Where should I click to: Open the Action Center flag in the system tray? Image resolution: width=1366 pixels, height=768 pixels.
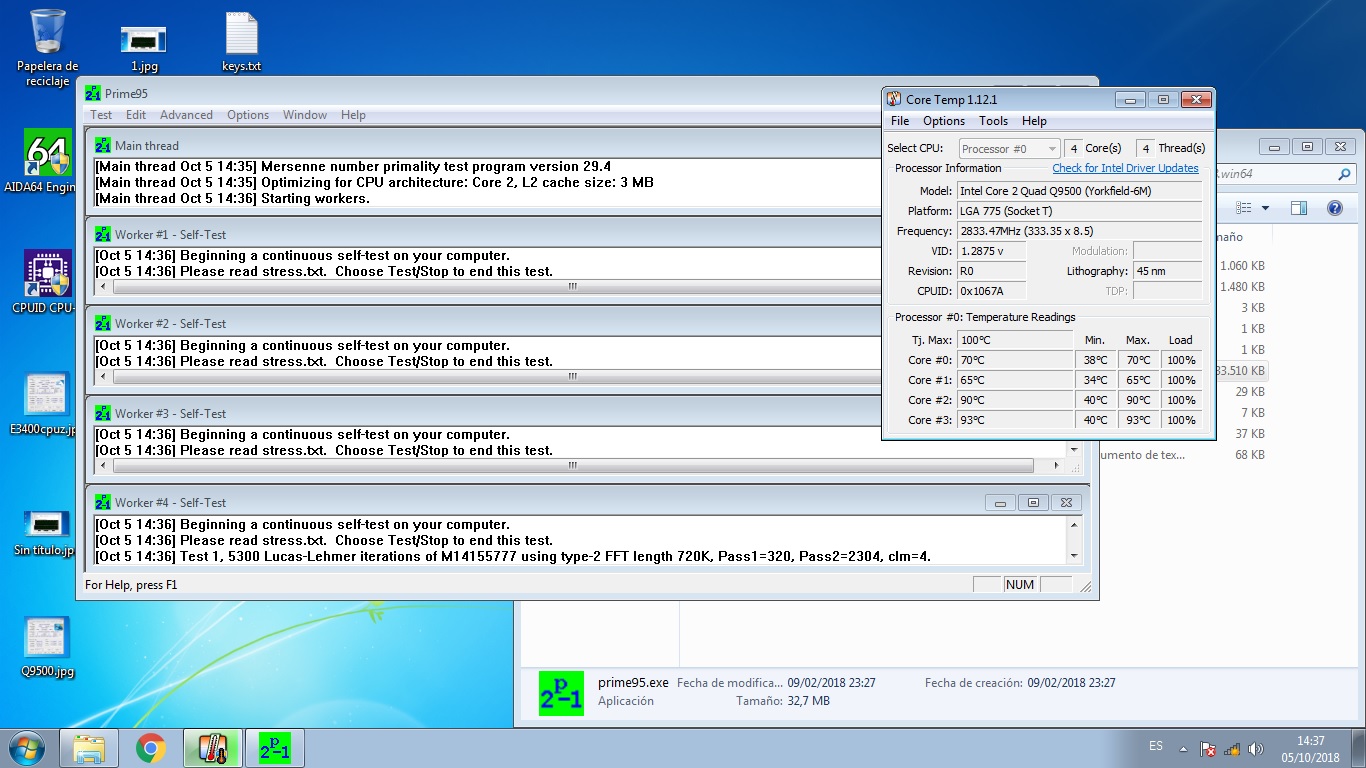pos(1208,749)
